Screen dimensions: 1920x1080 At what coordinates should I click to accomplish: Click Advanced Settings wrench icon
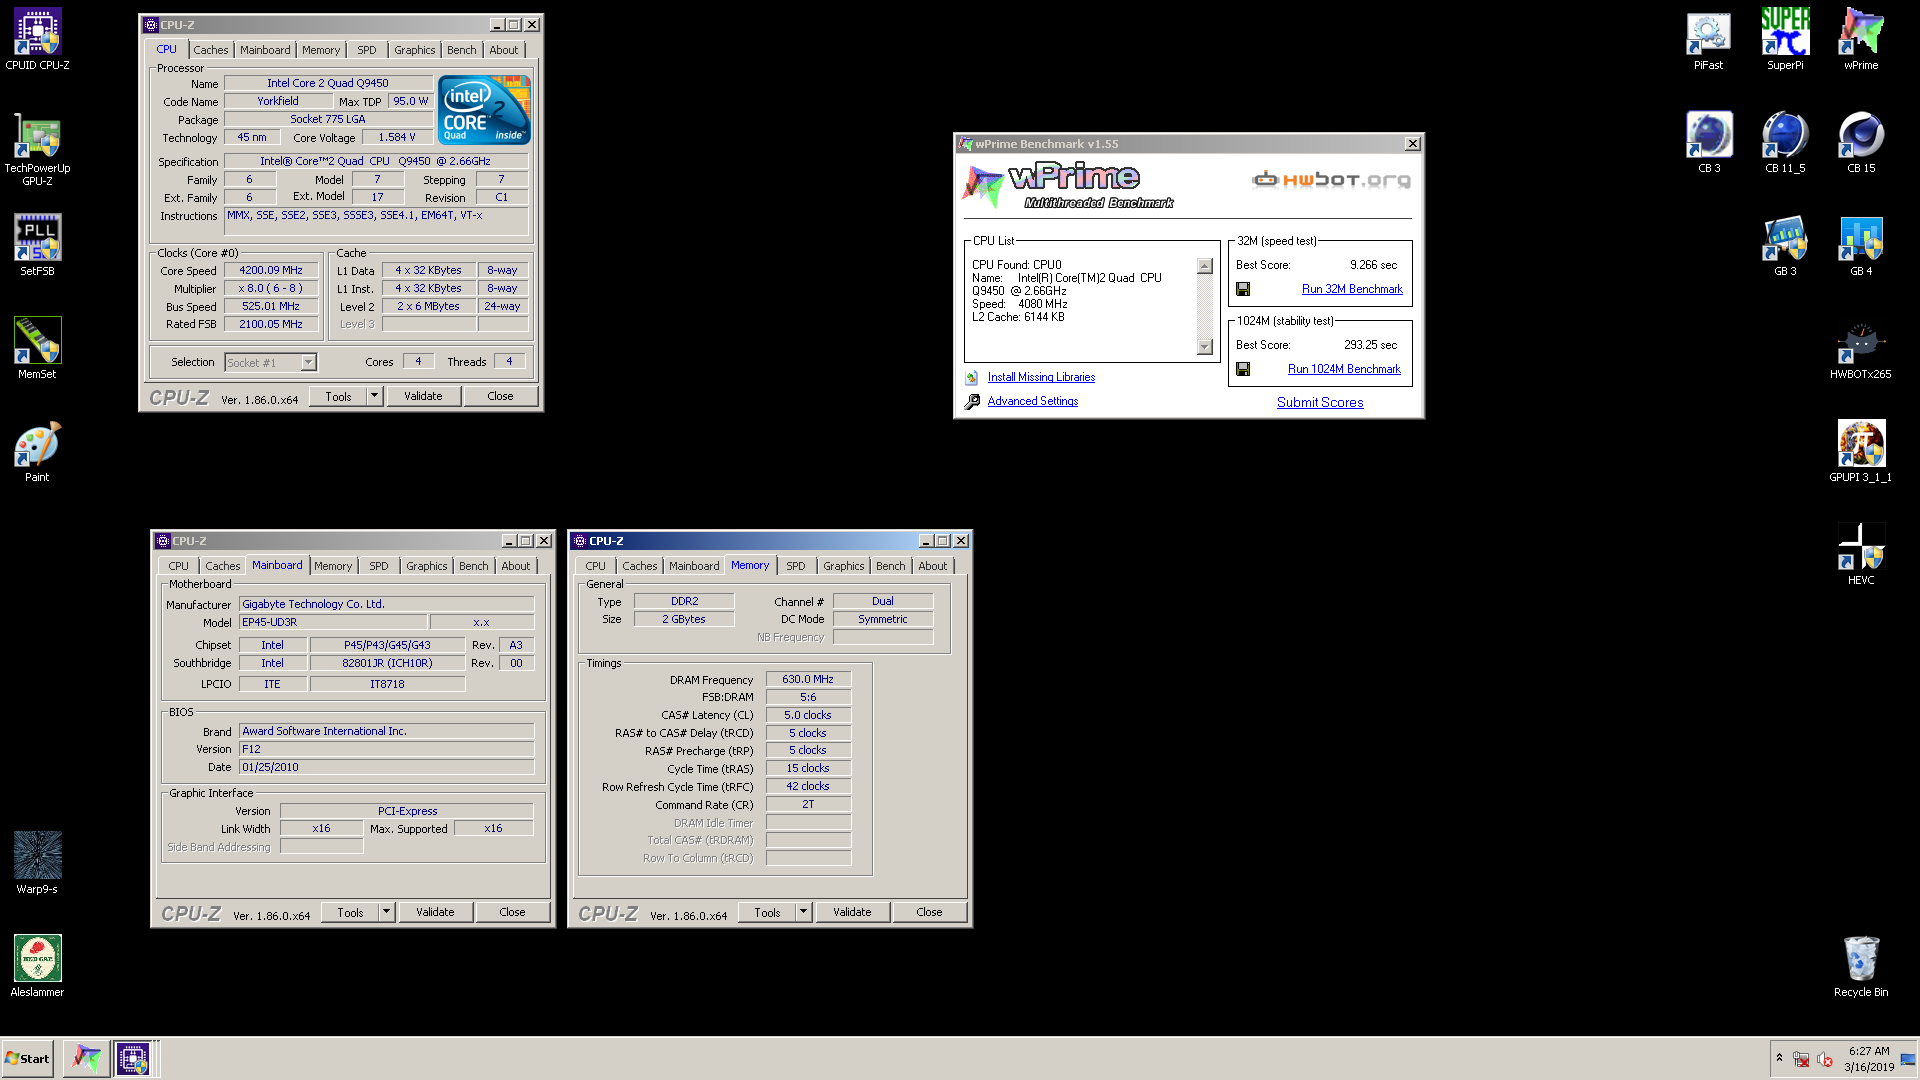coord(972,402)
